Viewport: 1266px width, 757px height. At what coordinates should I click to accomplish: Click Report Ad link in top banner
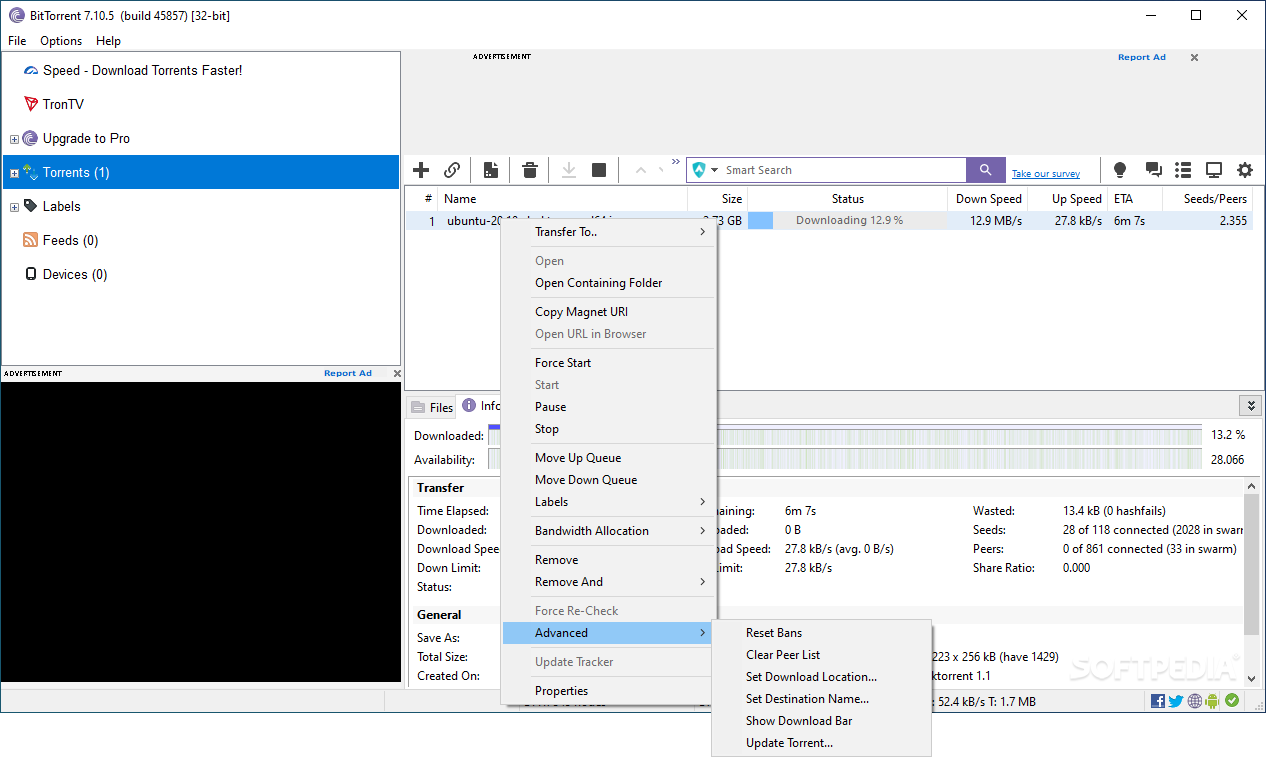[1141, 57]
